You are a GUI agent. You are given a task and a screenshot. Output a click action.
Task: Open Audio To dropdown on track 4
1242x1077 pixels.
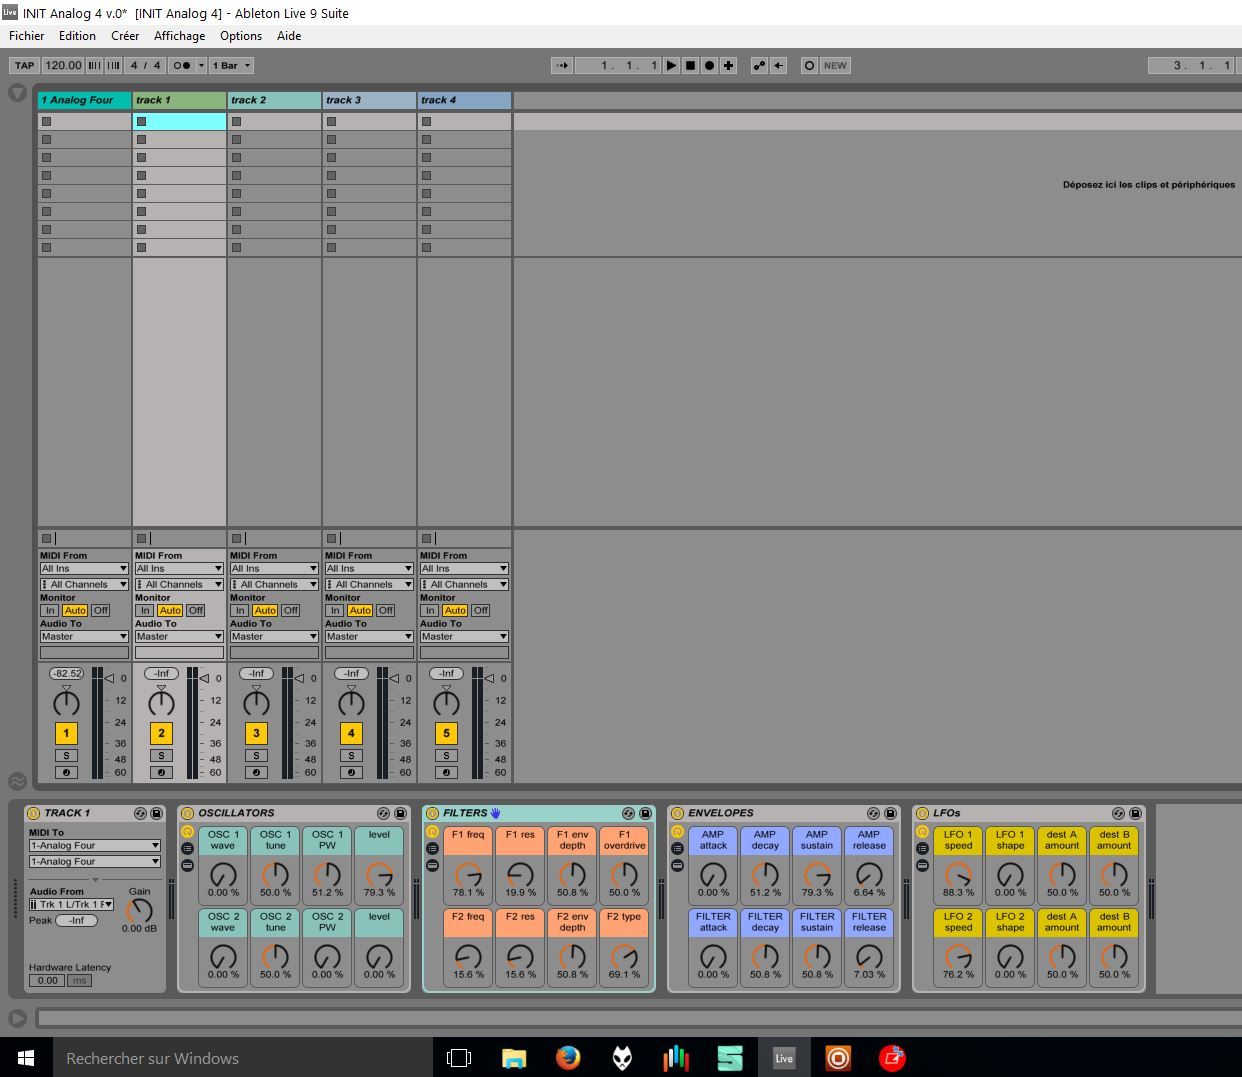[464, 637]
